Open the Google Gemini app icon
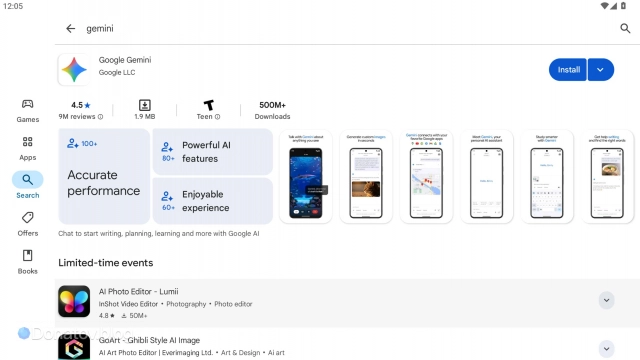This screenshot has width=640, height=360. (74, 69)
